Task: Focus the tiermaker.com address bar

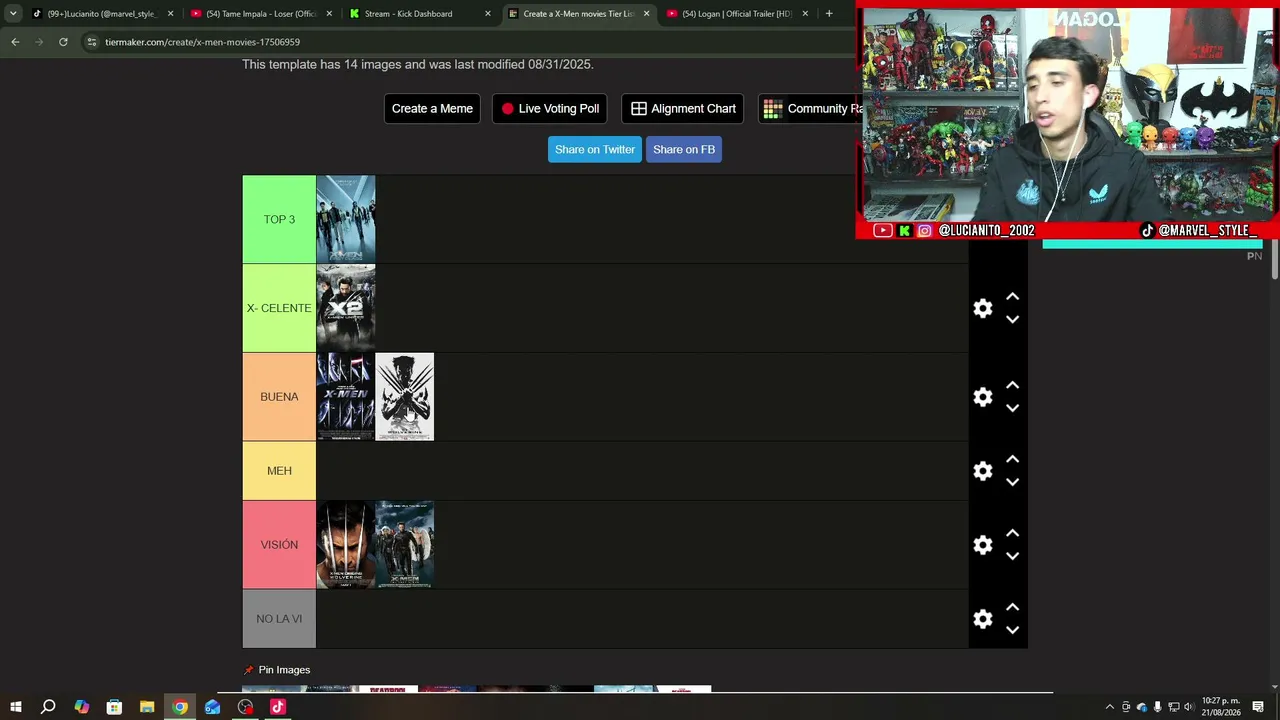Action: pyautogui.click(x=470, y=42)
